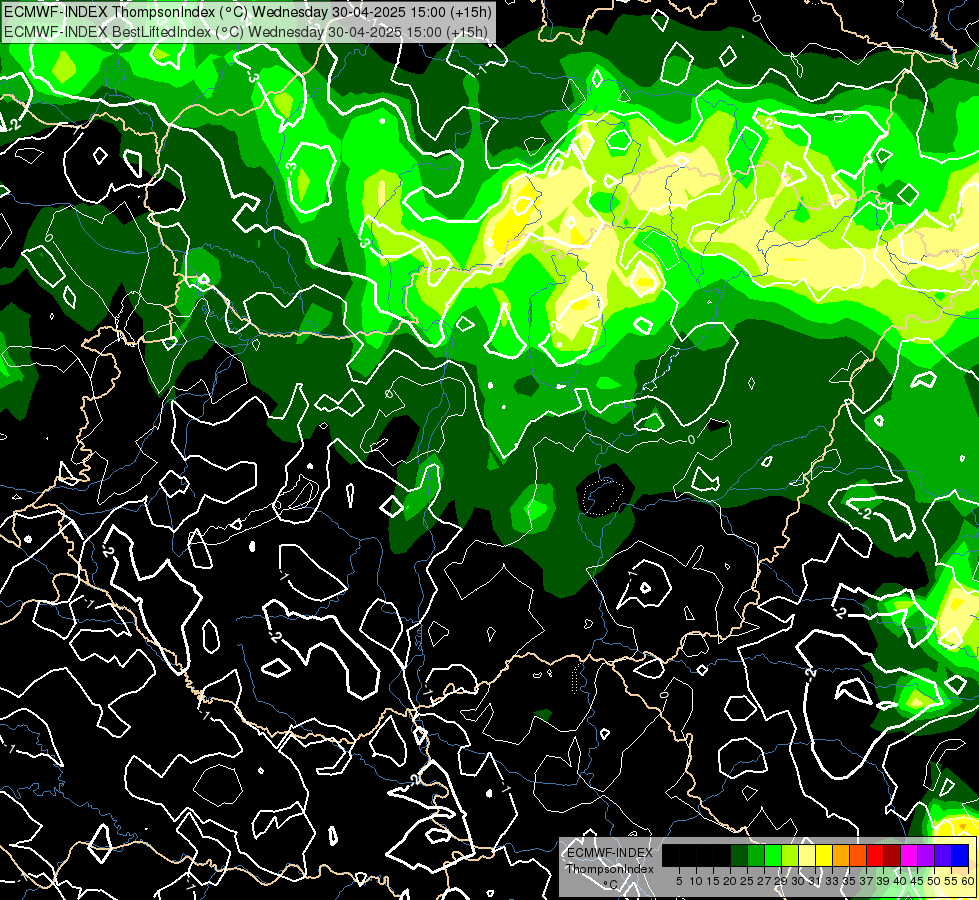Viewport: 979px width, 900px height.
Task: Click the BestLiftedIndex title line at top
Action: [246, 32]
